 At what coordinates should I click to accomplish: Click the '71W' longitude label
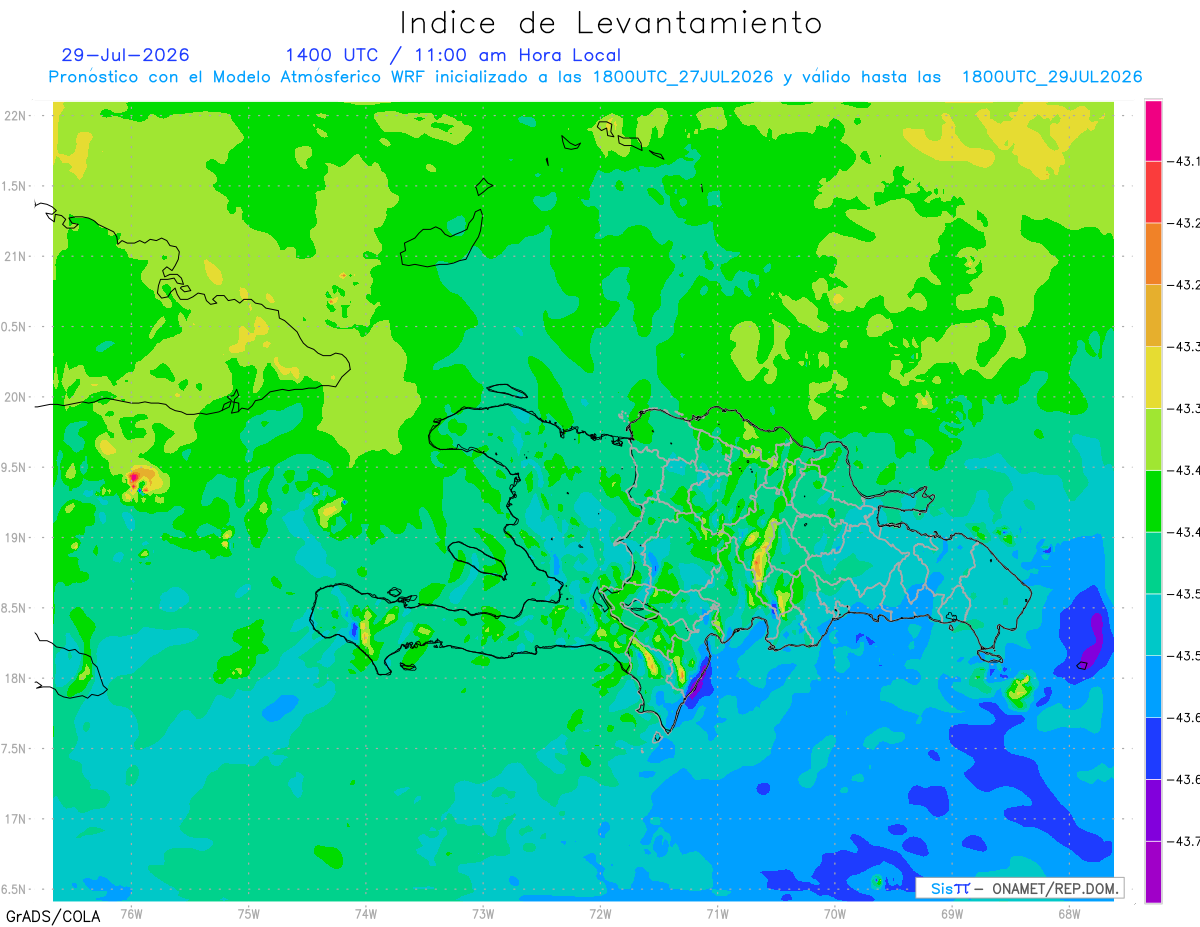(x=717, y=913)
